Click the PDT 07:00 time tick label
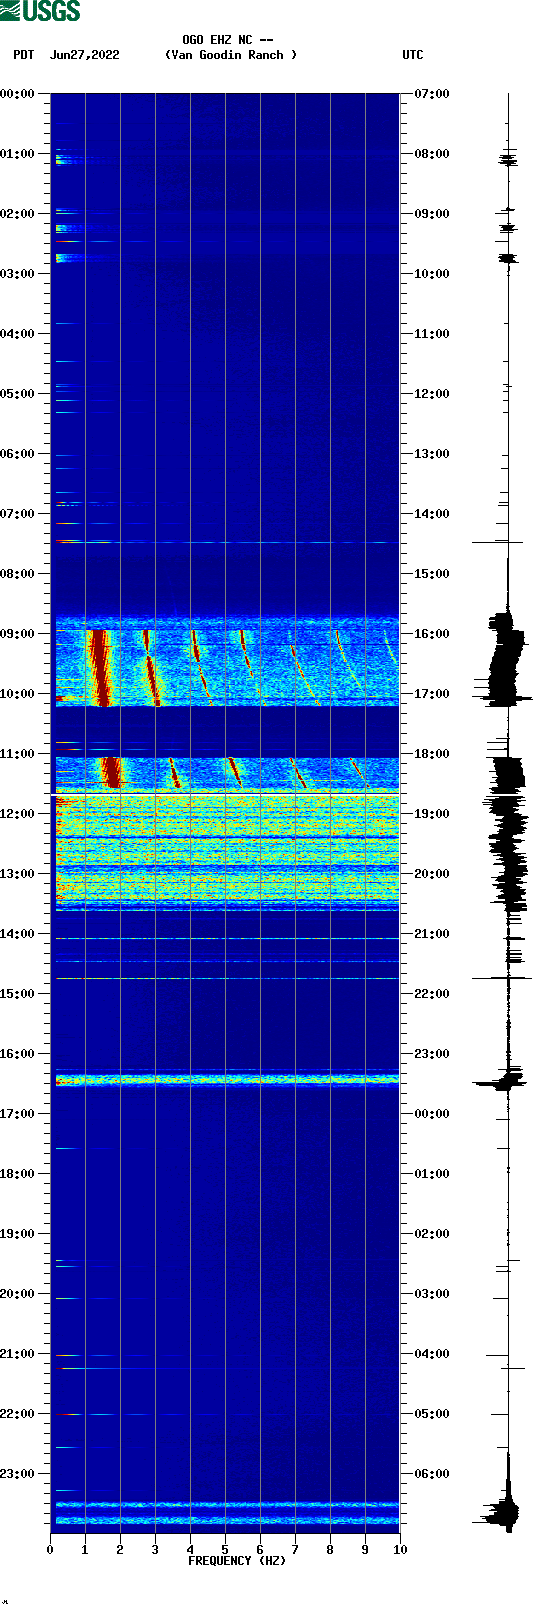Image resolution: width=552 pixels, height=1613 pixels. point(18,514)
